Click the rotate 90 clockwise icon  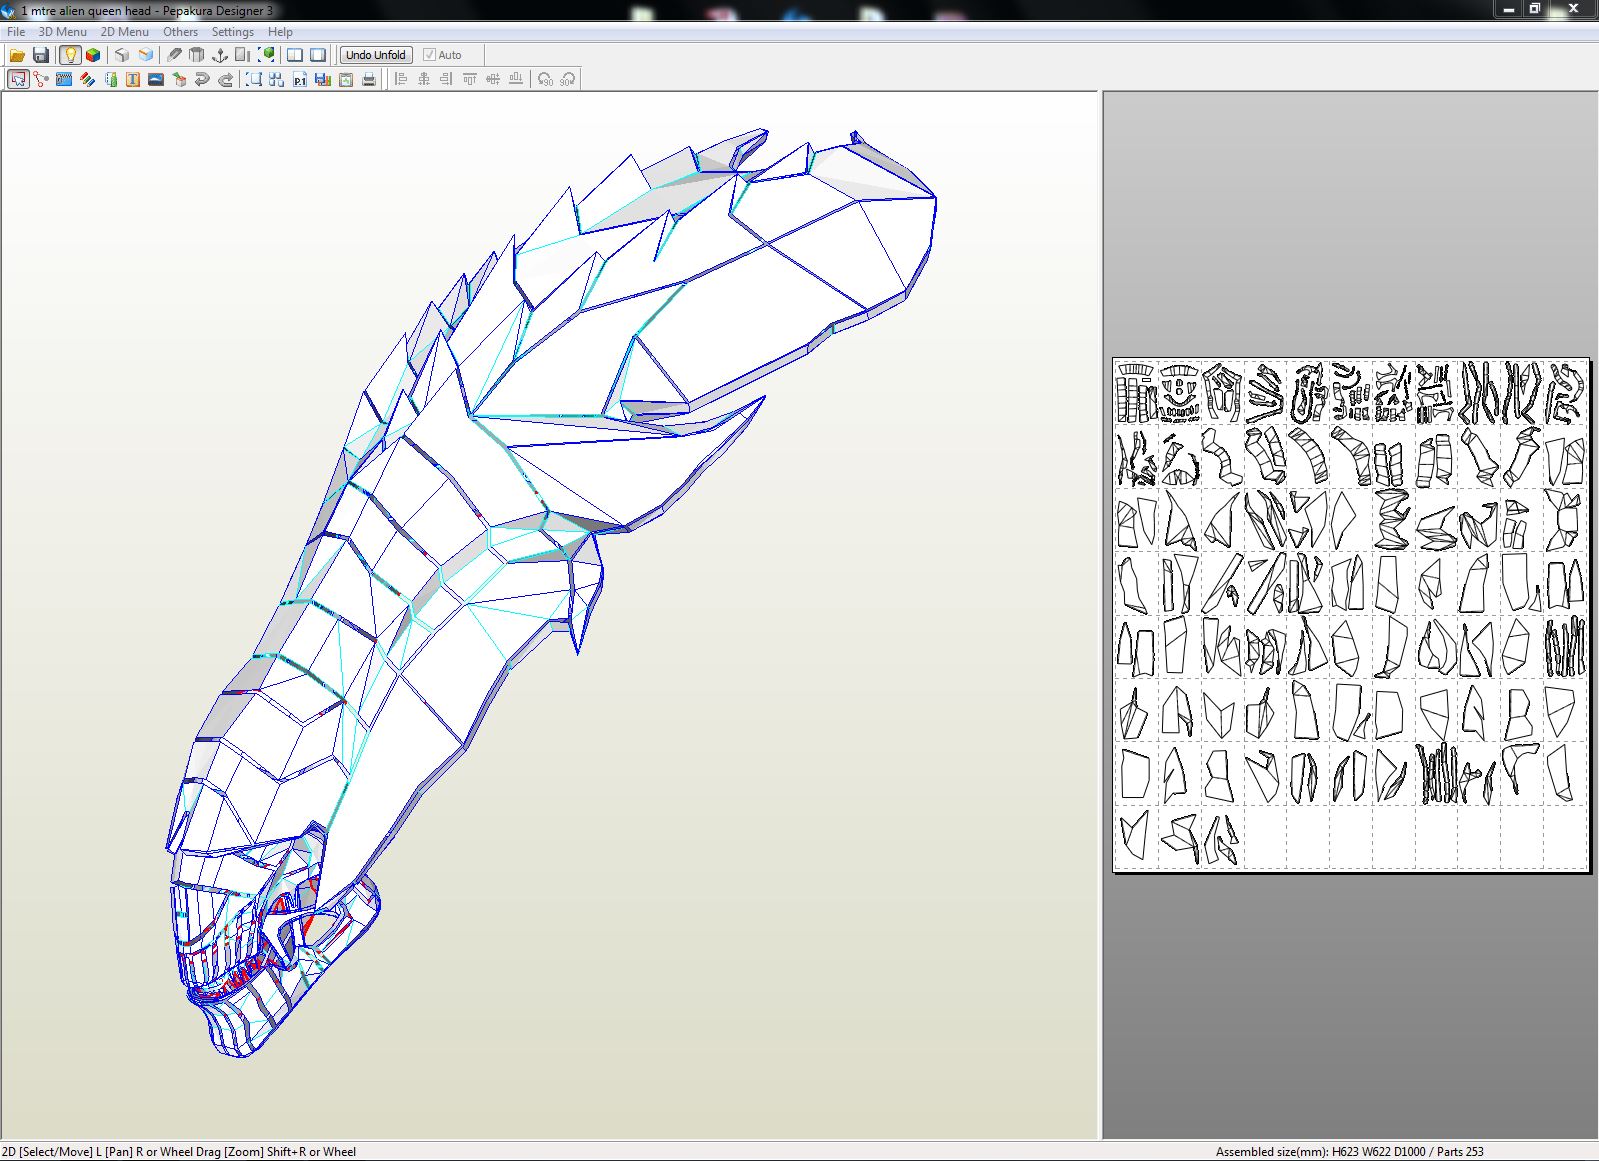pyautogui.click(x=568, y=79)
